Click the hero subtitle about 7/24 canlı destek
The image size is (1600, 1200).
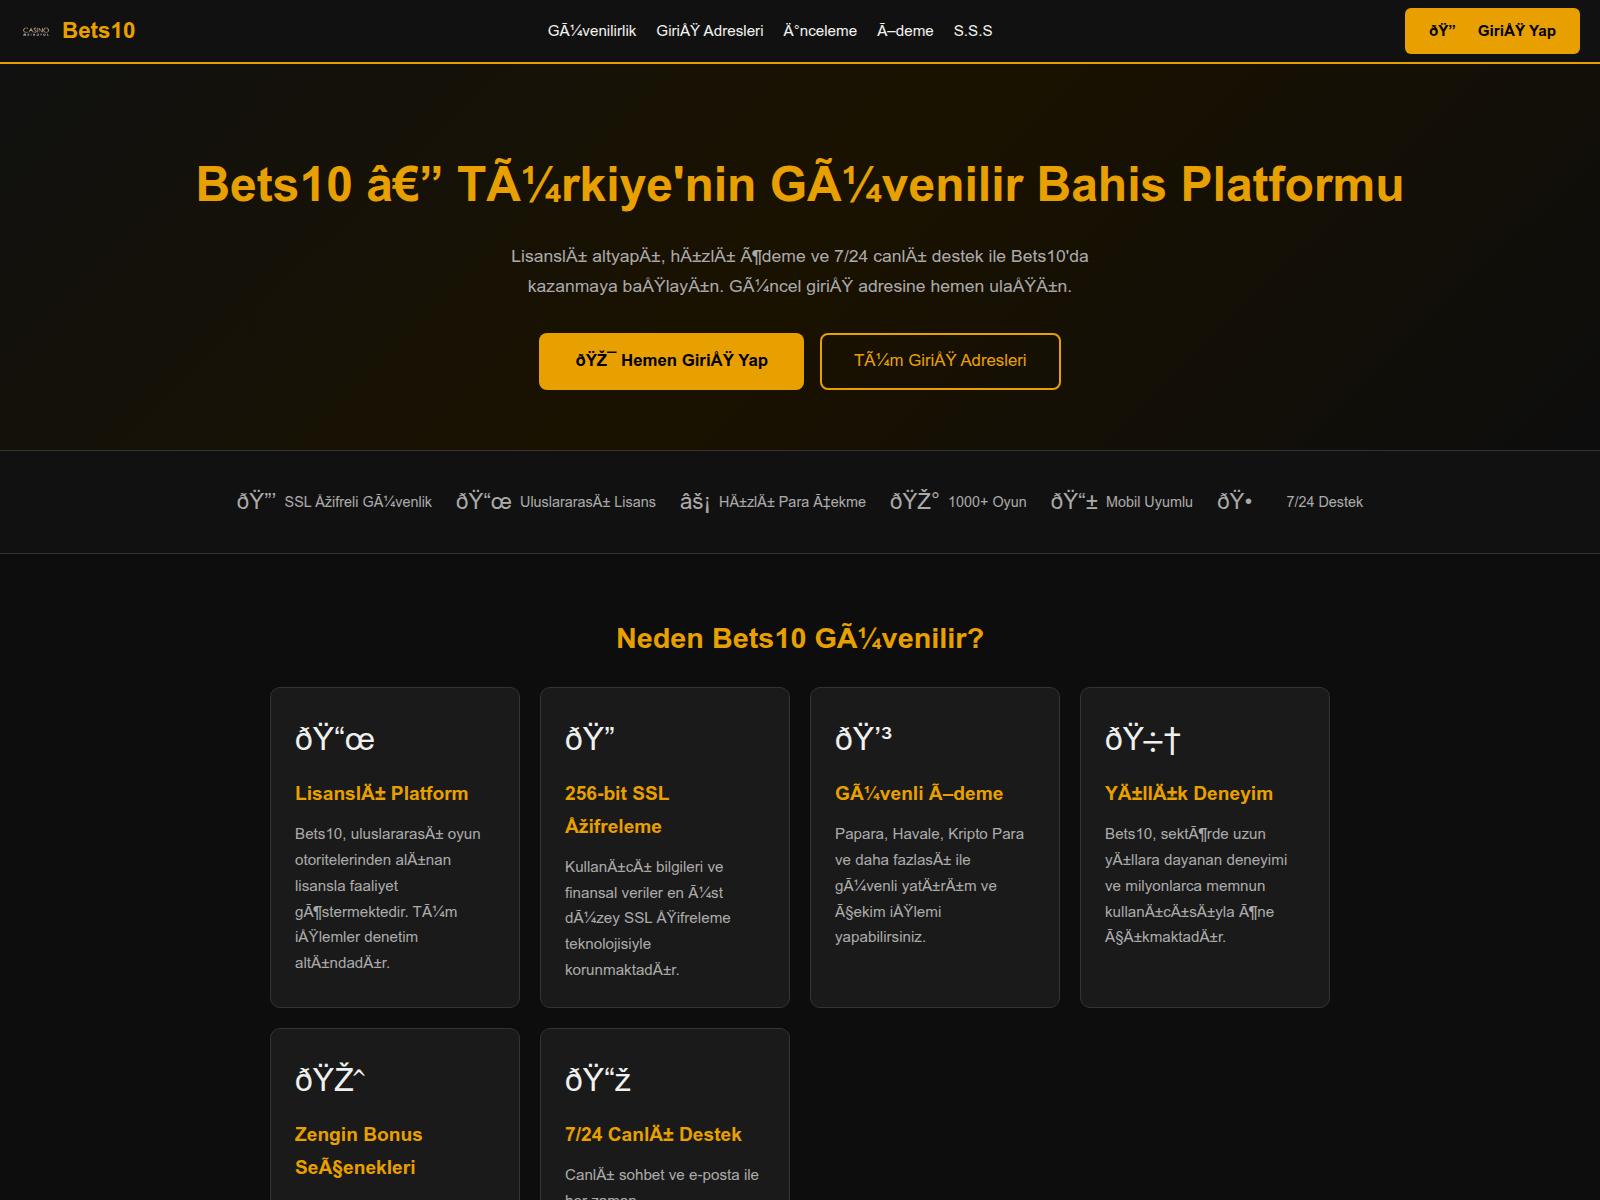(800, 271)
